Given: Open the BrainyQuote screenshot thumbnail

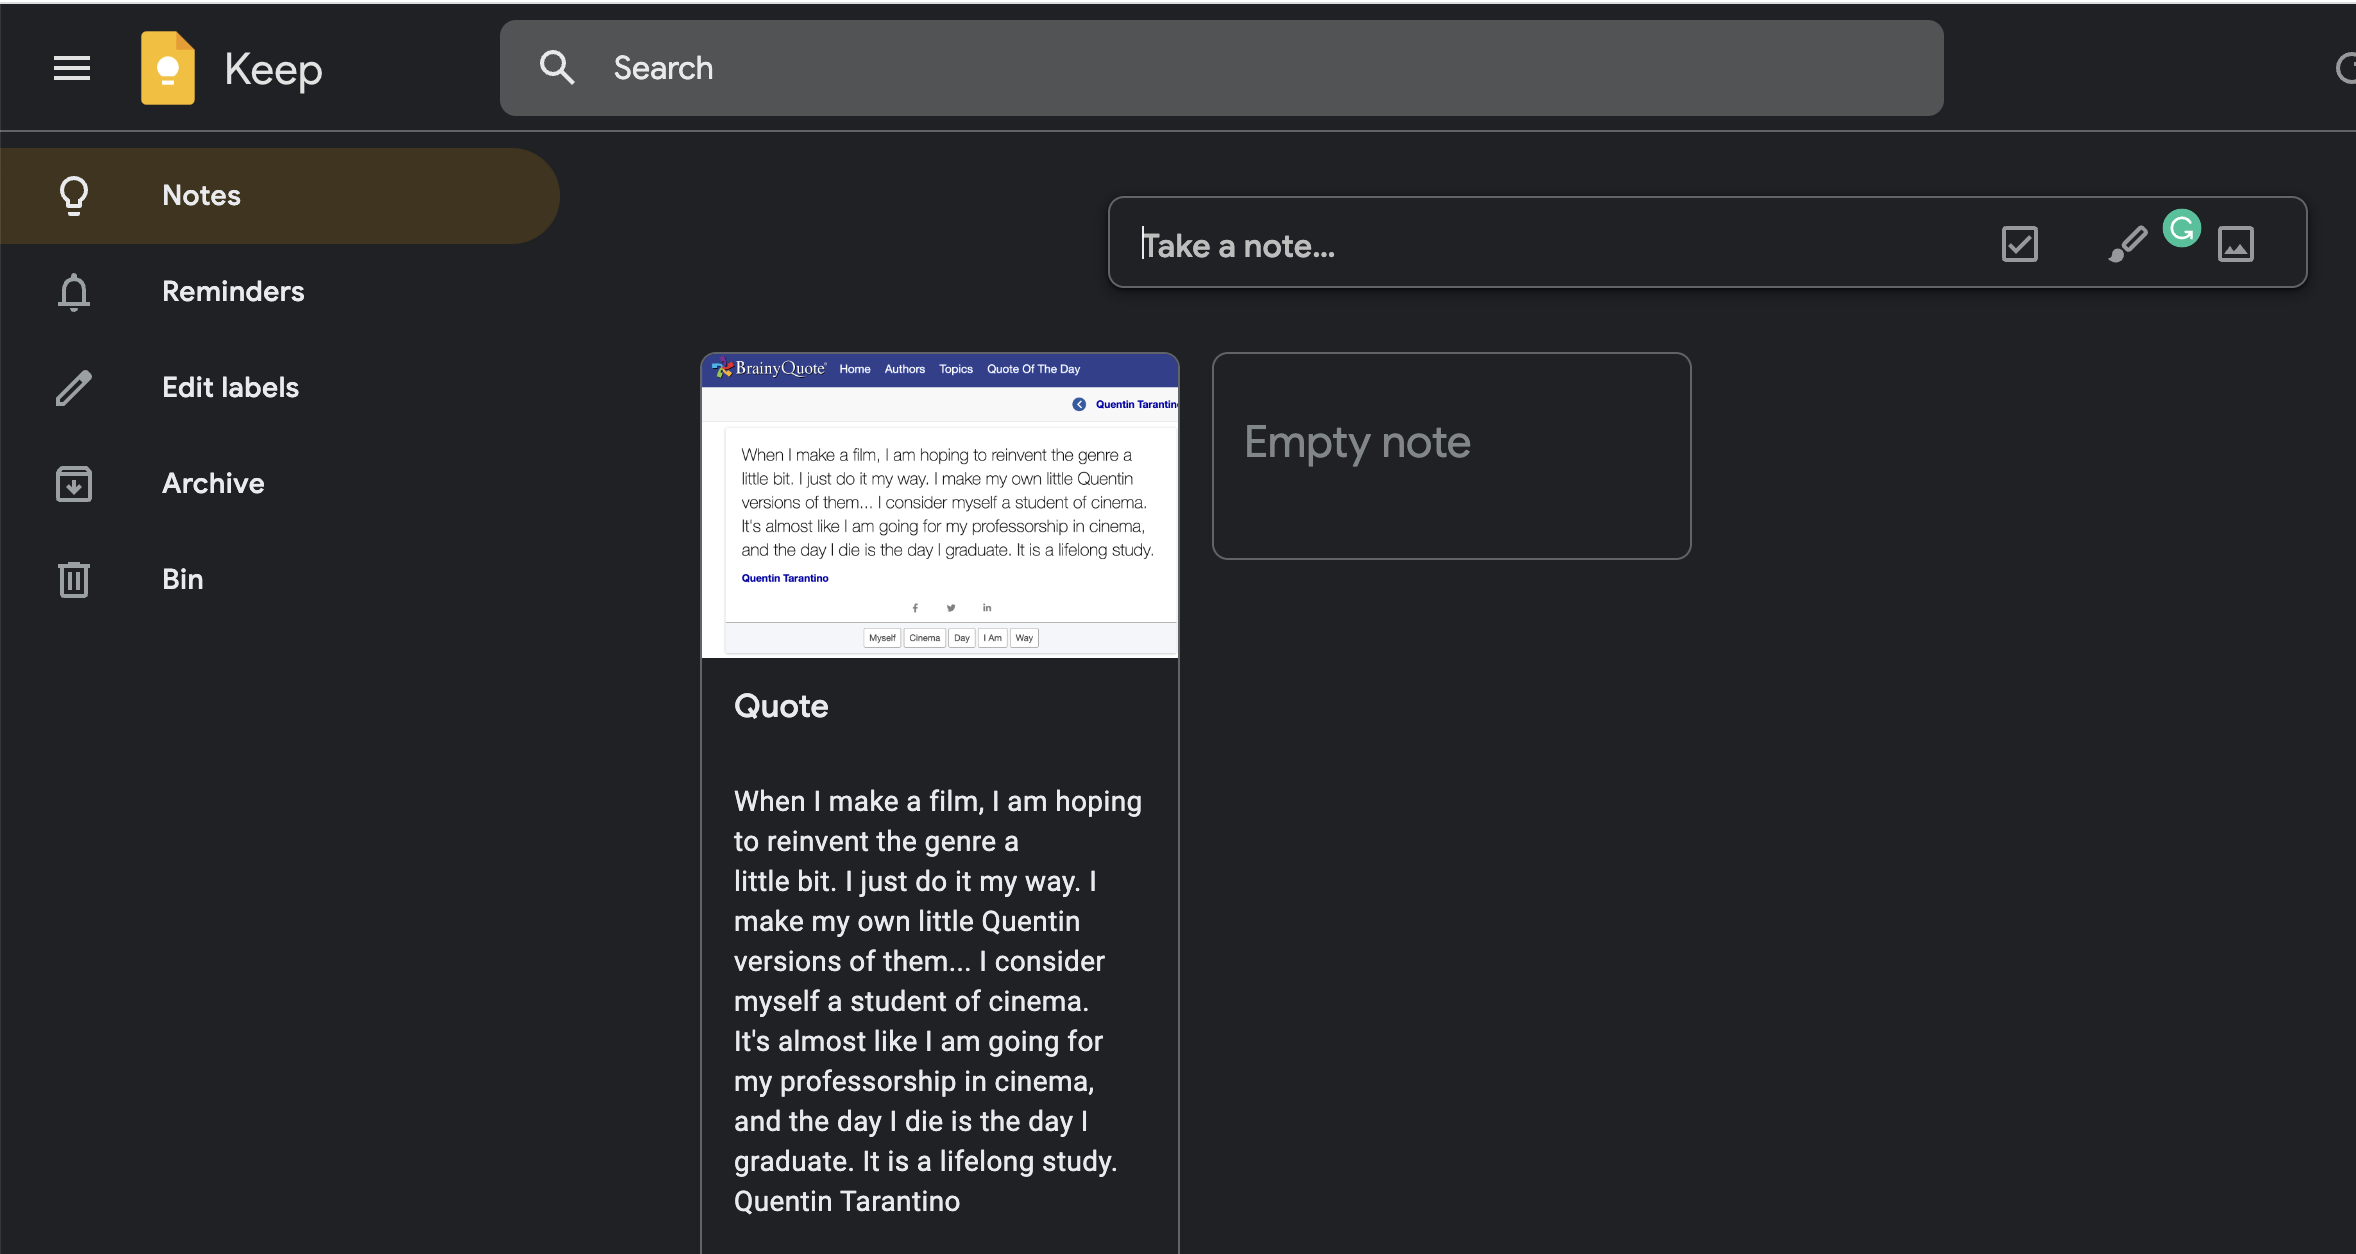Looking at the screenshot, I should point(940,505).
